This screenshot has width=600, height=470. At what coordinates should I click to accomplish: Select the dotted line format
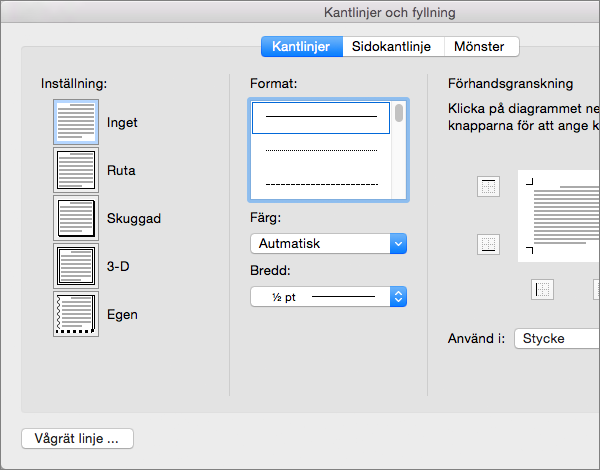[321, 150]
